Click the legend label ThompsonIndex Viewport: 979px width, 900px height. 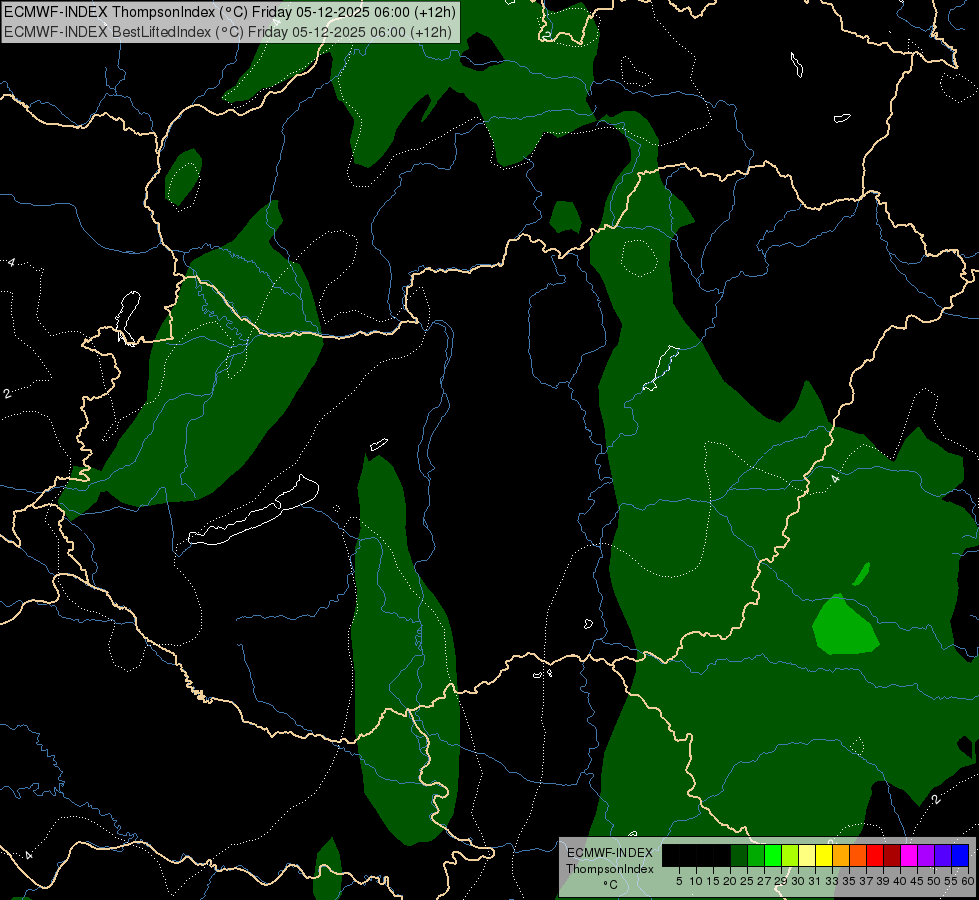tap(609, 869)
